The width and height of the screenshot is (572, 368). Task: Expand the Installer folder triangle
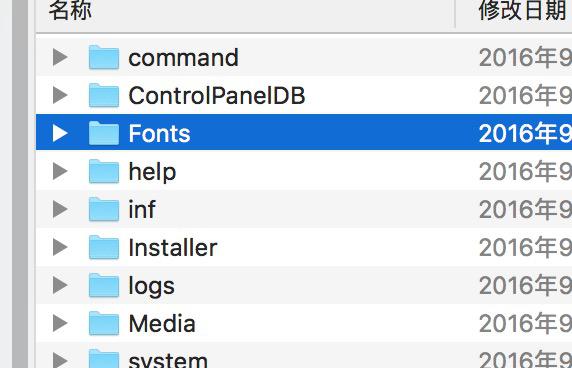click(60, 247)
